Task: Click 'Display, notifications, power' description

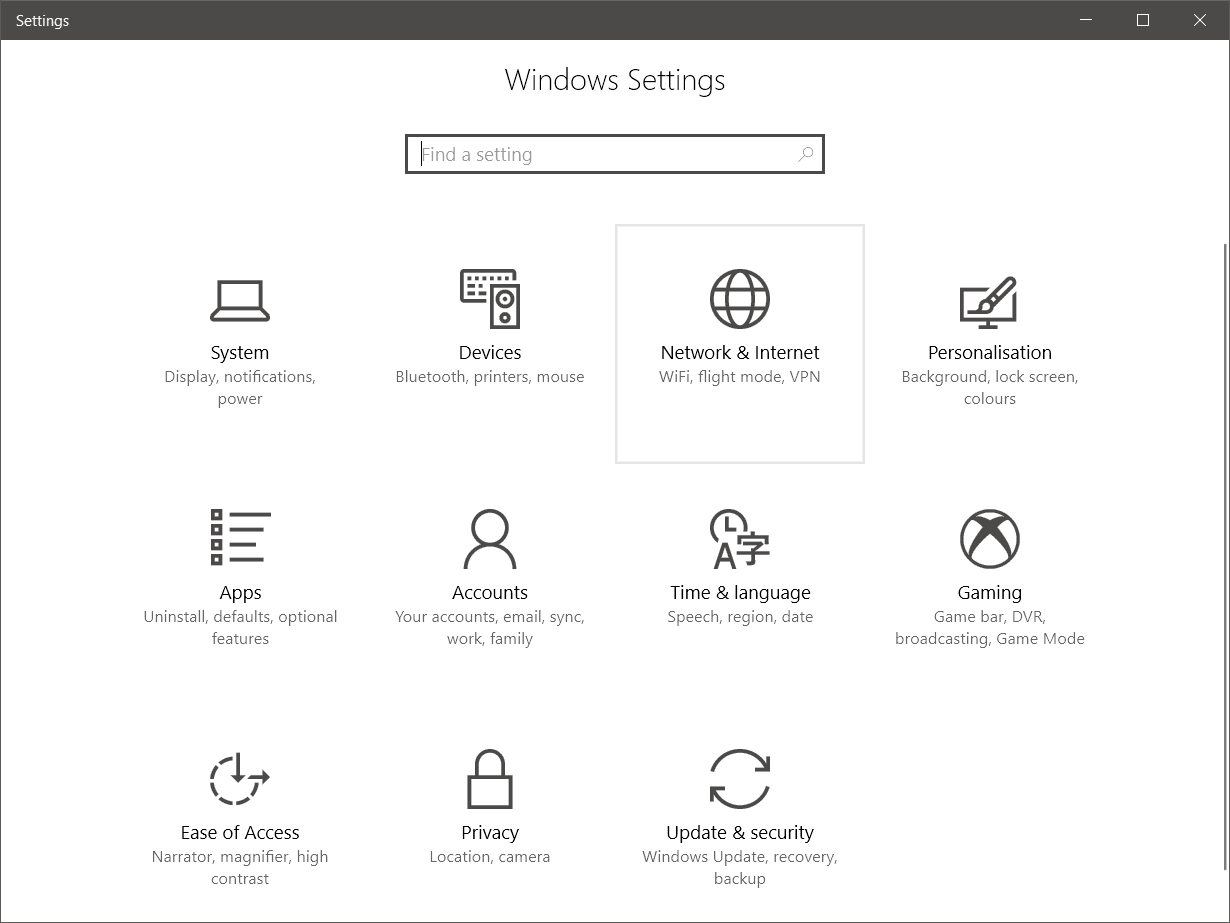Action: click(x=240, y=388)
